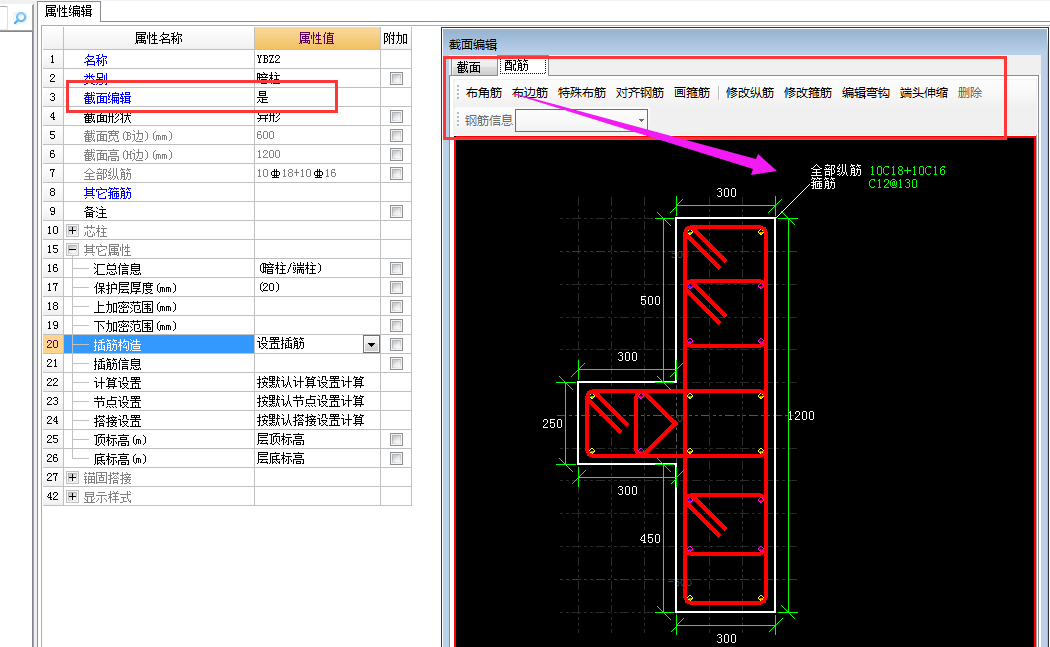Click the 属性名称 column header
Screen dimensions: 1050x647
[x=159, y=38]
